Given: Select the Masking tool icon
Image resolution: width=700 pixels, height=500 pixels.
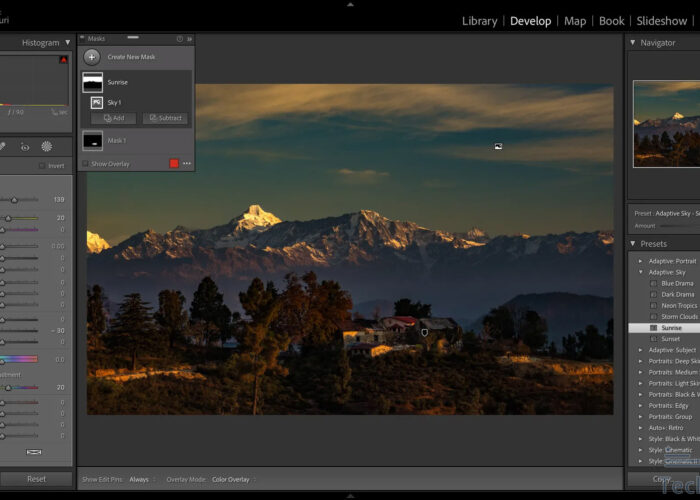Looking at the screenshot, I should point(46,146).
